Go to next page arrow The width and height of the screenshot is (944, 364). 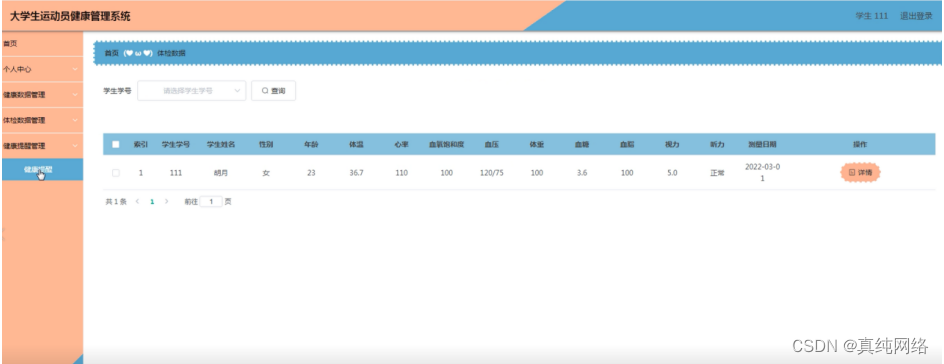click(167, 202)
